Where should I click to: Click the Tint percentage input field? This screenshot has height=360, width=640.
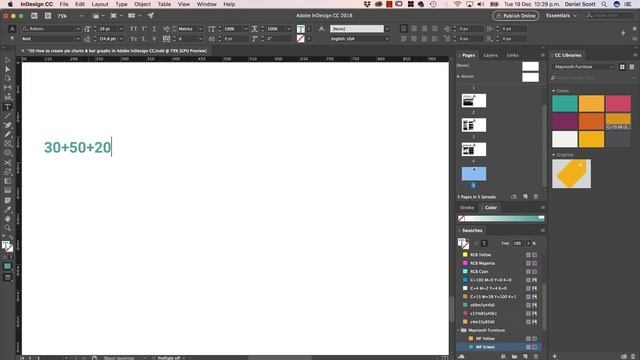pyautogui.click(x=518, y=243)
